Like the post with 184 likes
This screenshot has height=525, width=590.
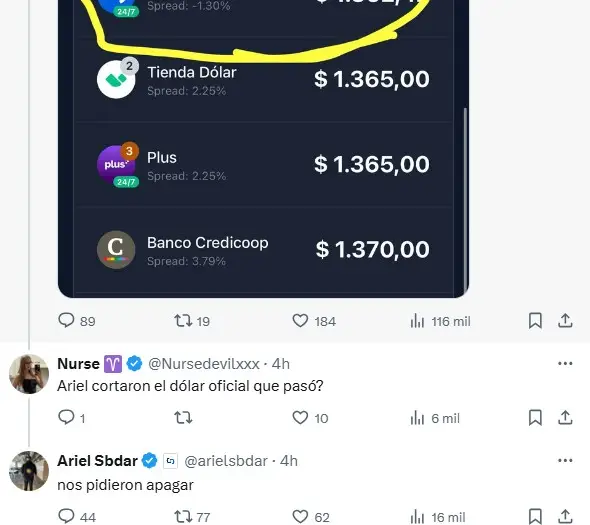(x=314, y=321)
